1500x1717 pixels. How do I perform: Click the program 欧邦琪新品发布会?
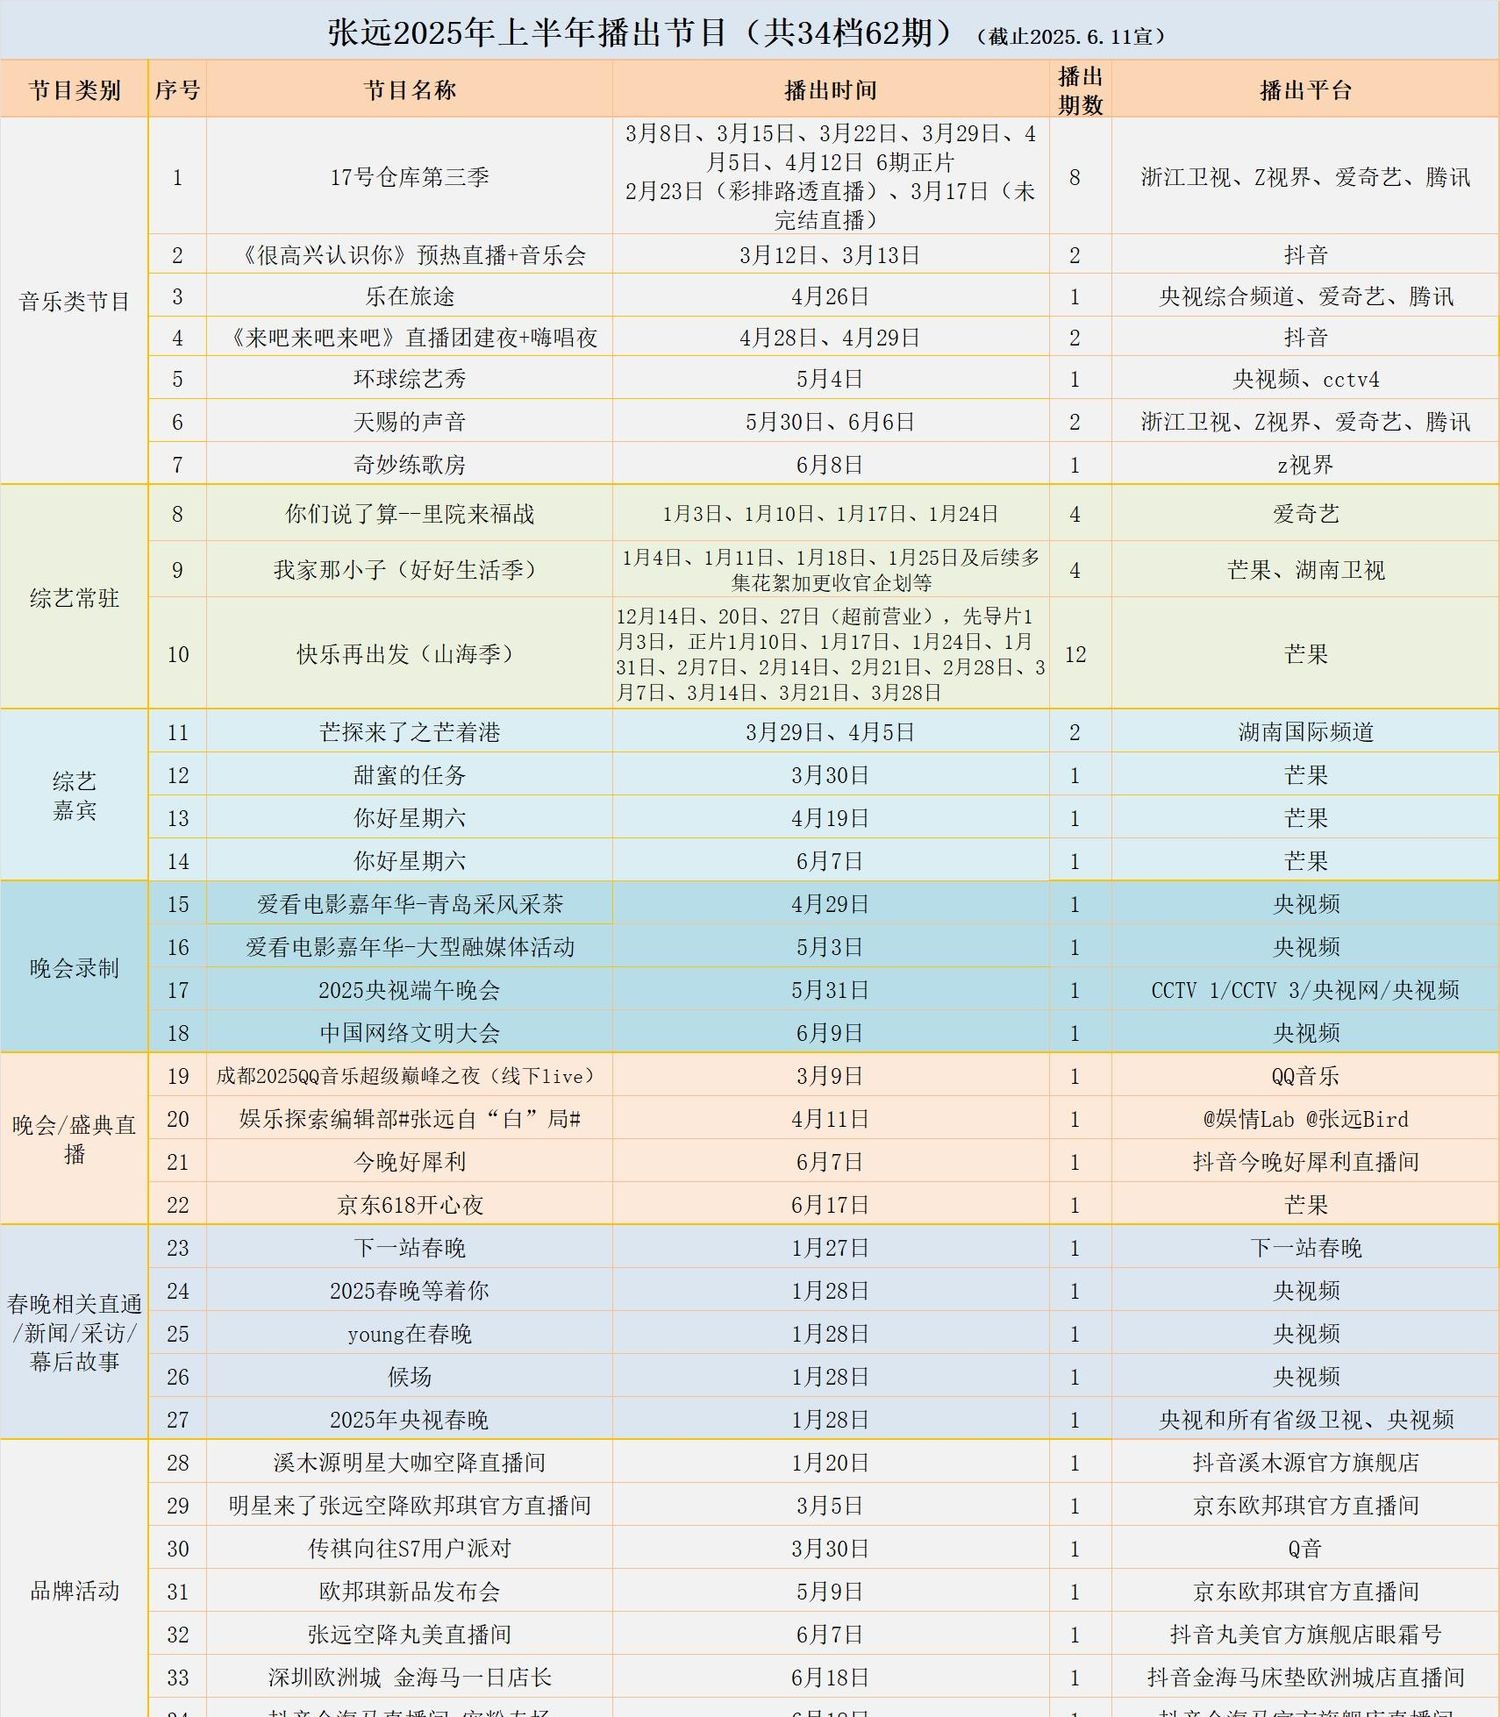click(410, 1592)
